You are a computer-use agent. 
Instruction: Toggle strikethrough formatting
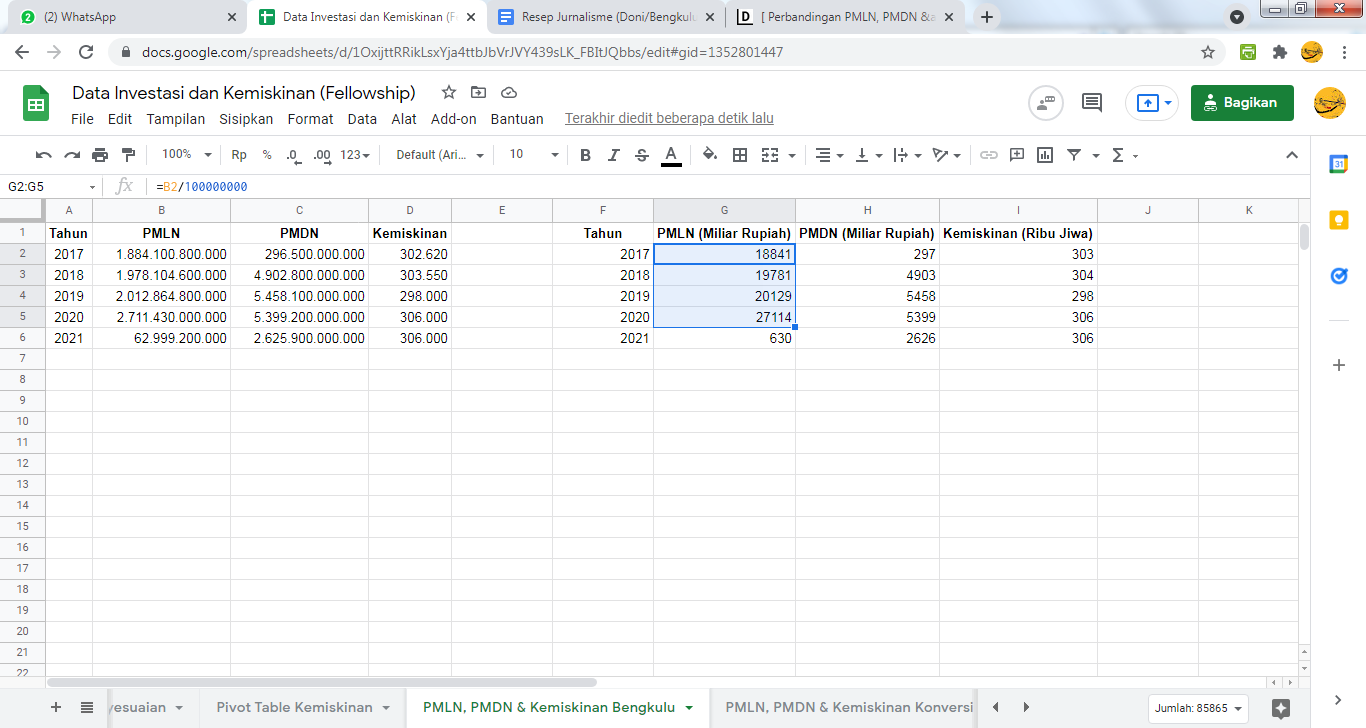[x=642, y=155]
